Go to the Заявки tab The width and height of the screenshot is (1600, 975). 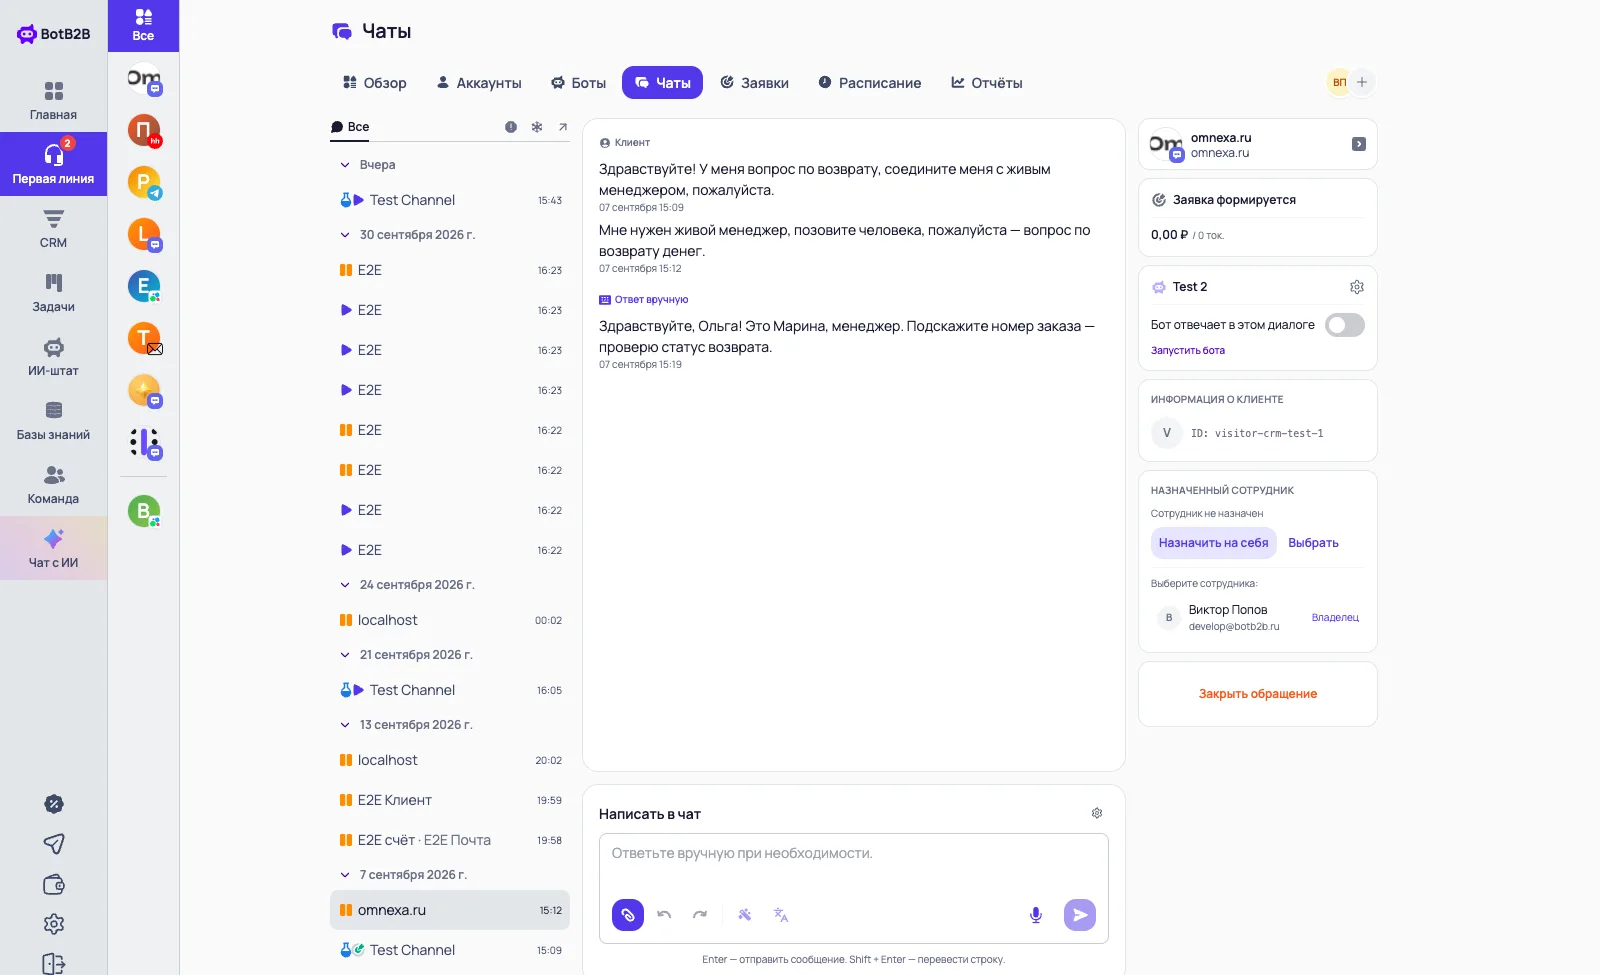pyautogui.click(x=755, y=83)
